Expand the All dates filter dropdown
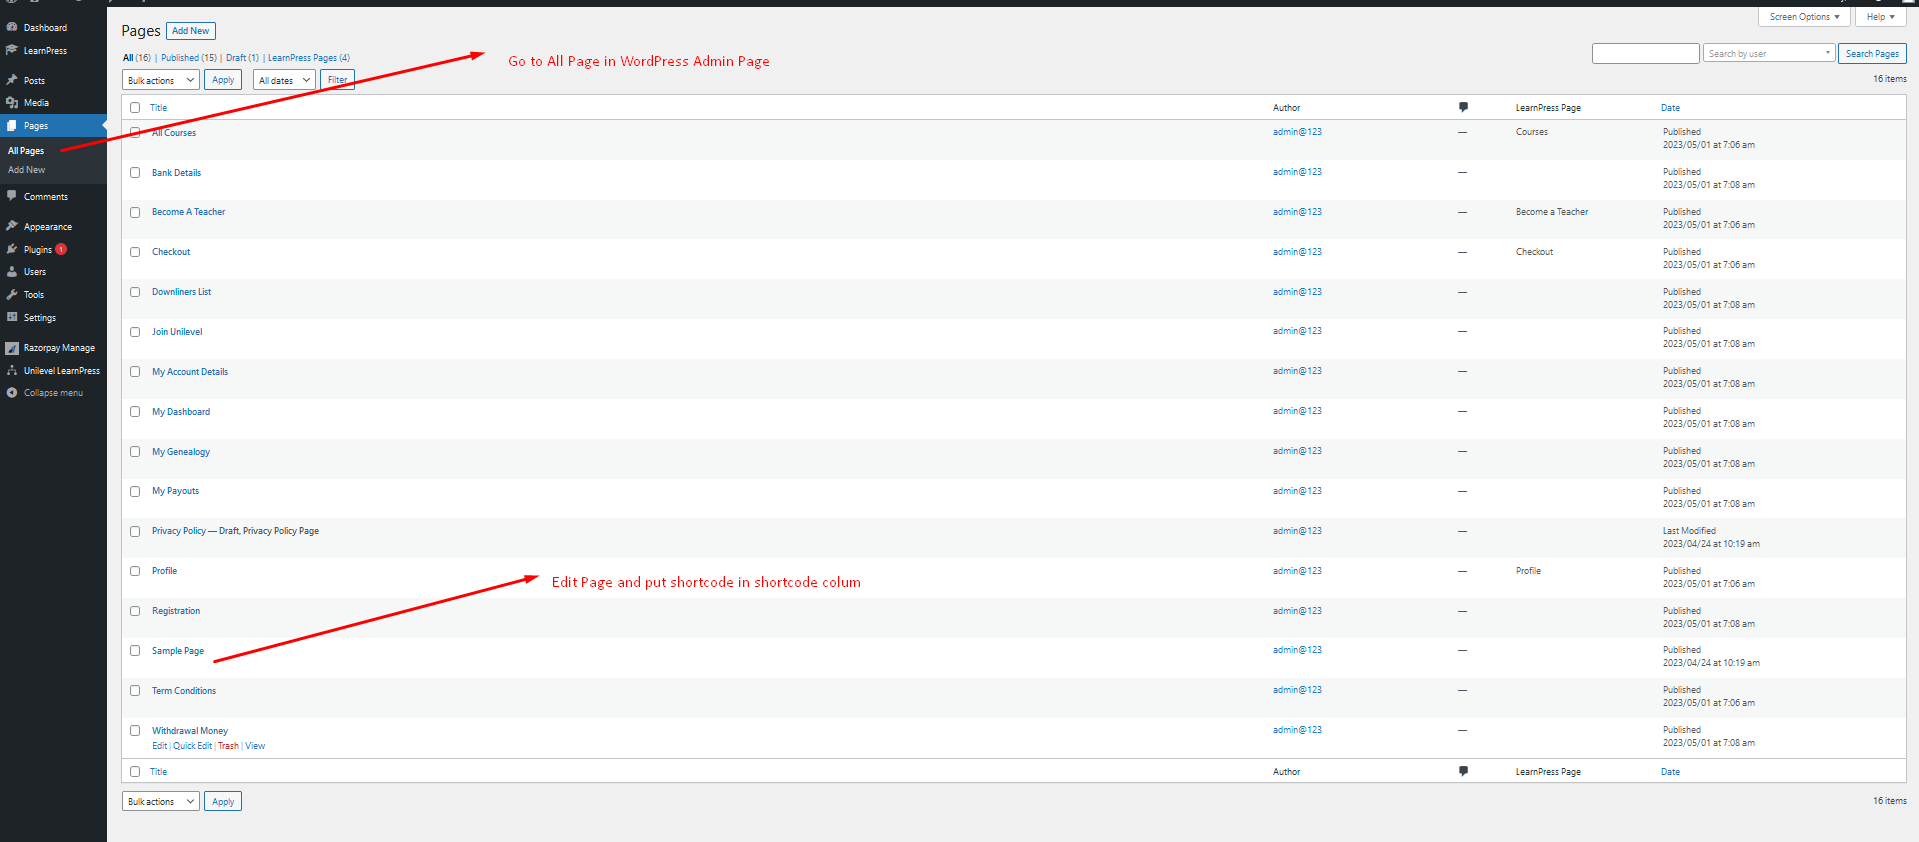The height and width of the screenshot is (842, 1919). (x=284, y=80)
